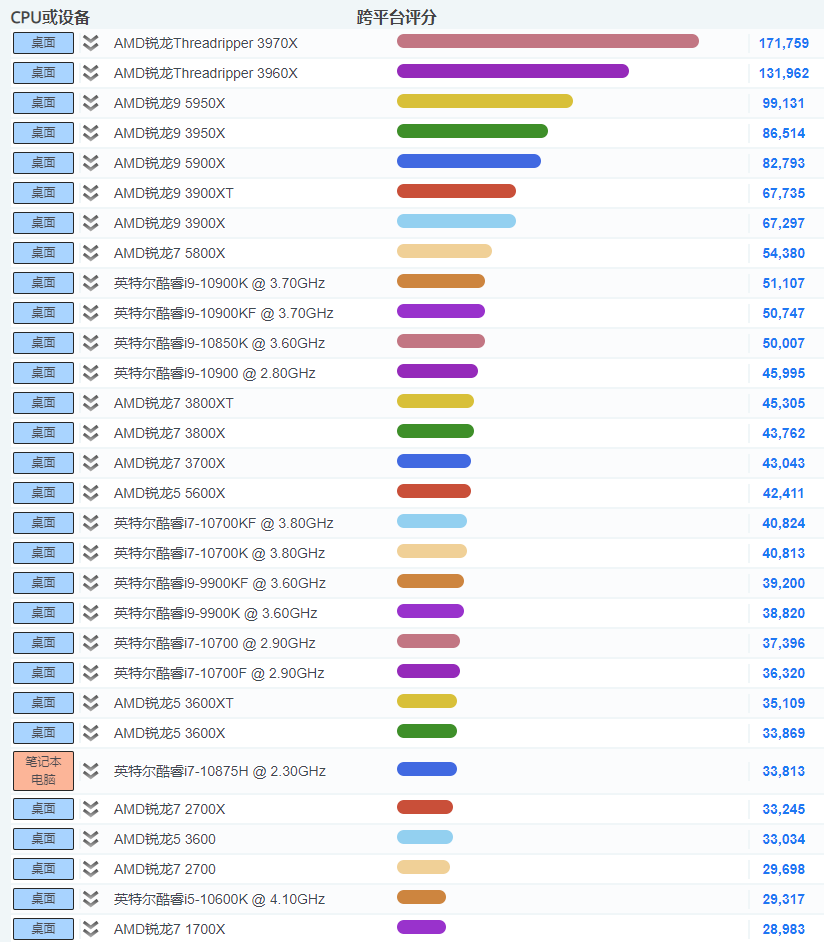
Task: Click the blue AMD锐龙9 5900X score bar
Action: click(x=469, y=161)
